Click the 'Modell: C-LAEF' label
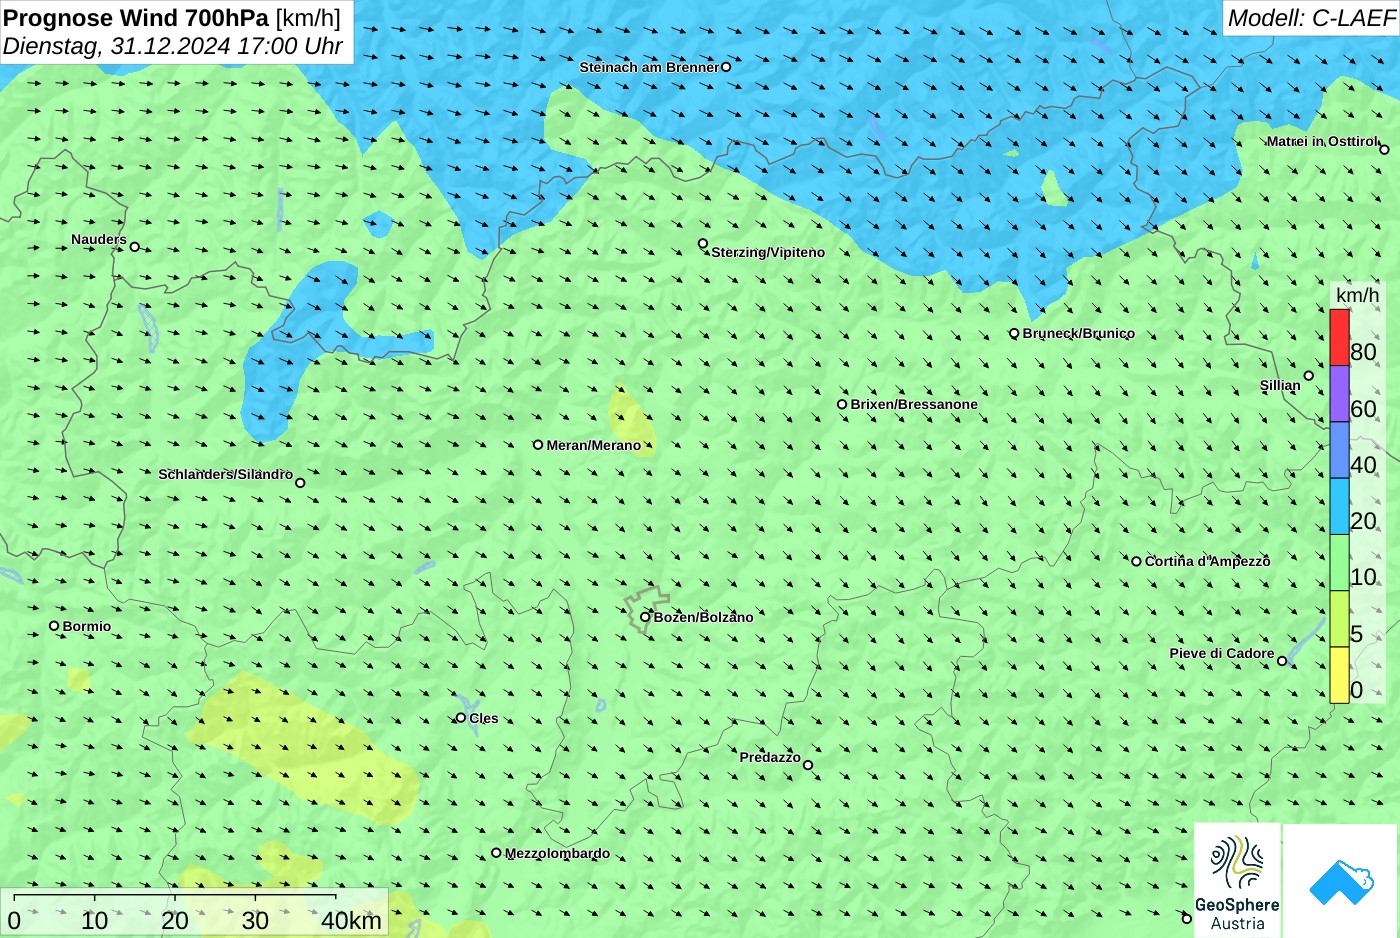 (x=1310, y=17)
